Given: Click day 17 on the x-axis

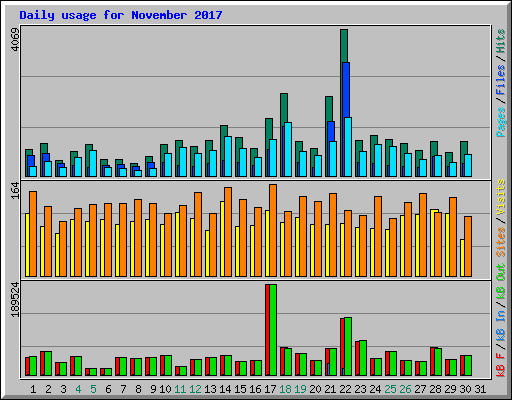Looking at the screenshot, I should point(270,389).
